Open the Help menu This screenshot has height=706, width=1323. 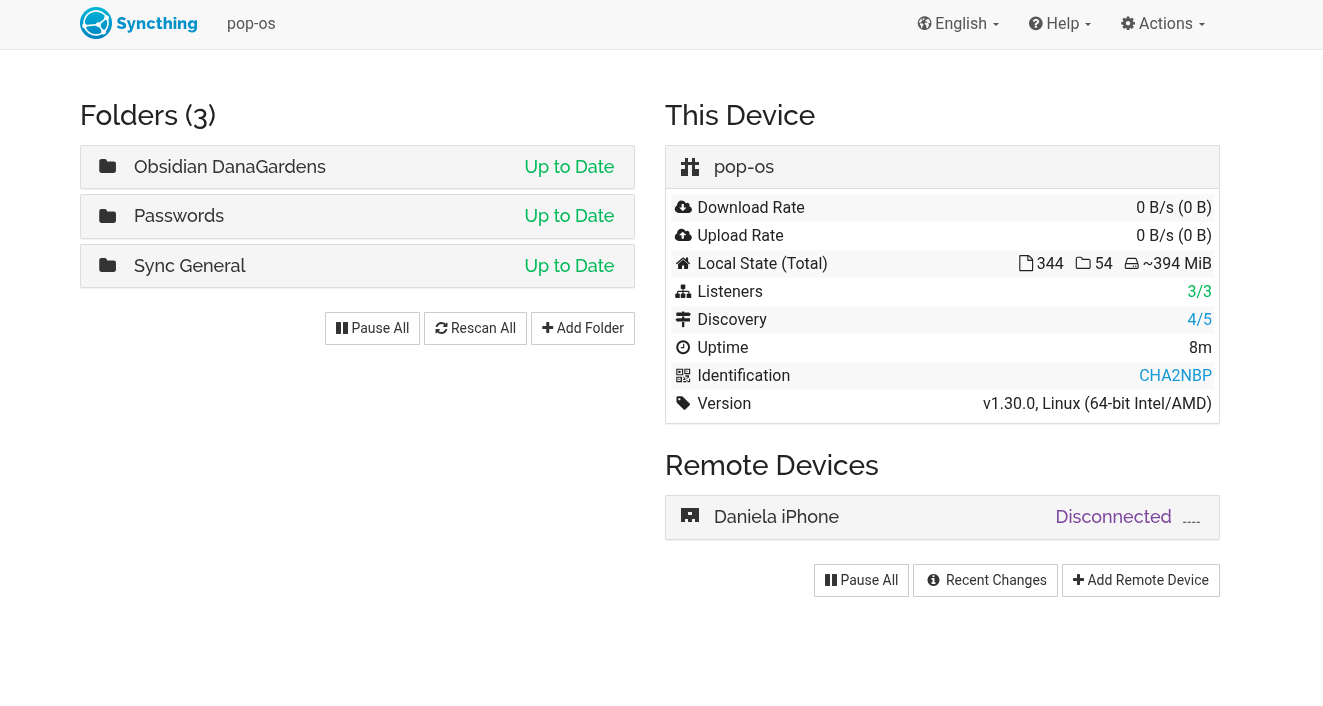coord(1060,24)
